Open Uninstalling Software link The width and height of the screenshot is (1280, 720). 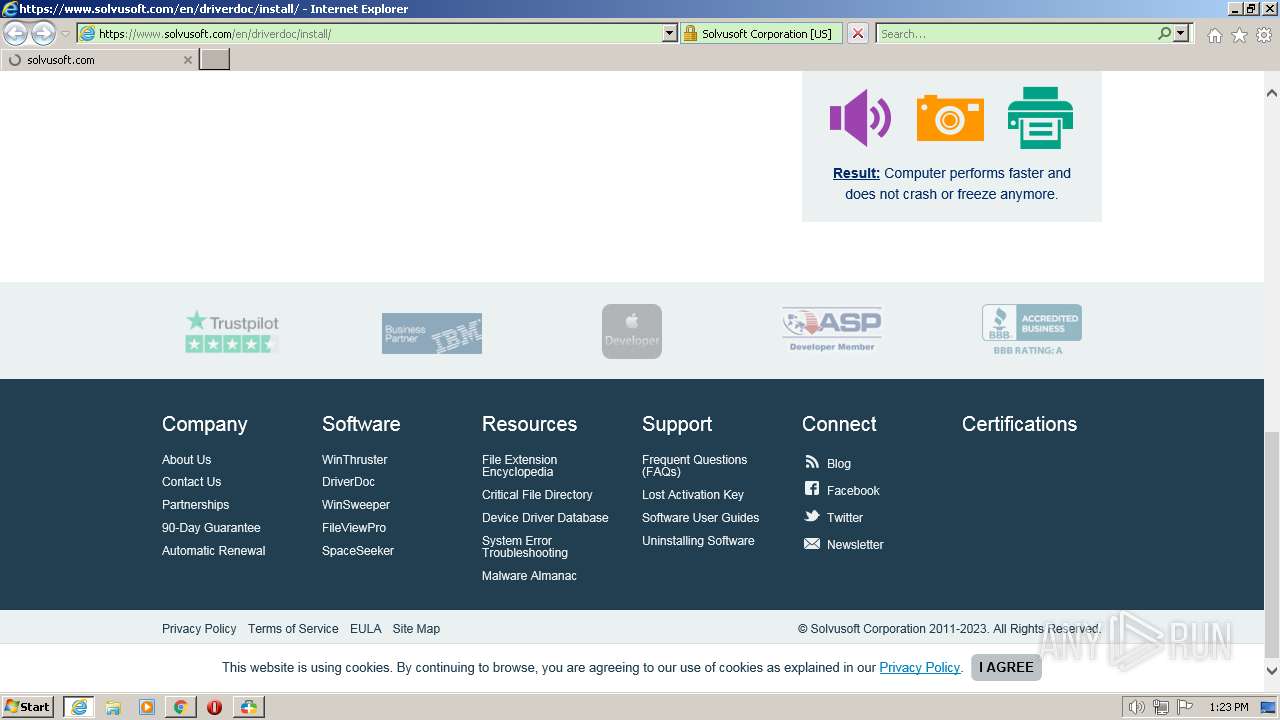699,541
